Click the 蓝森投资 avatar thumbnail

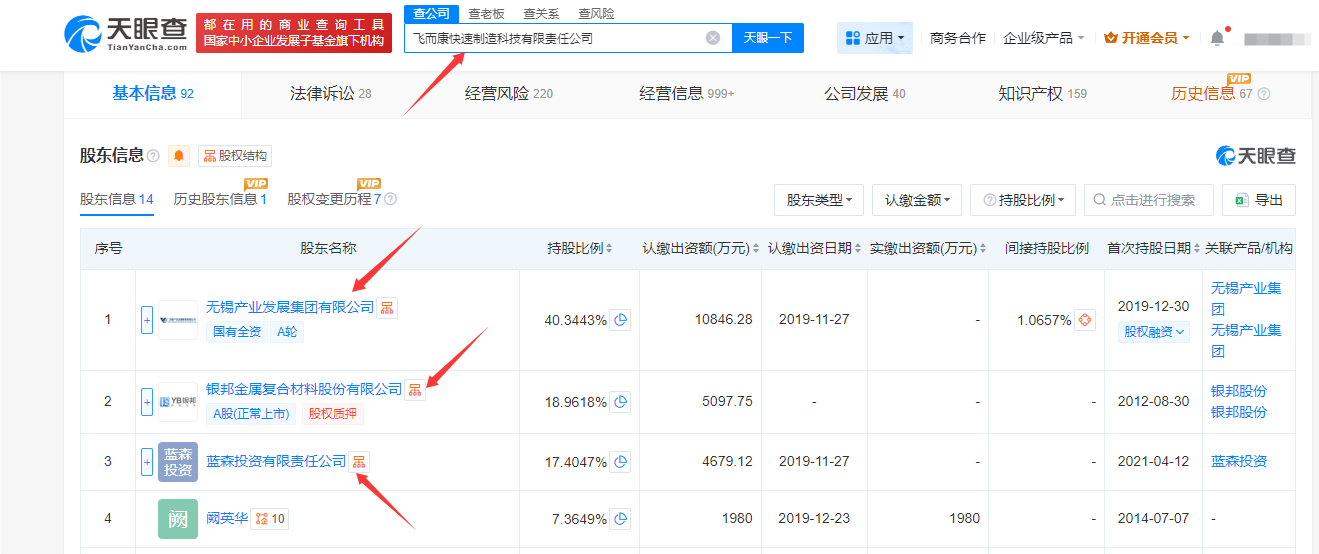(x=178, y=462)
